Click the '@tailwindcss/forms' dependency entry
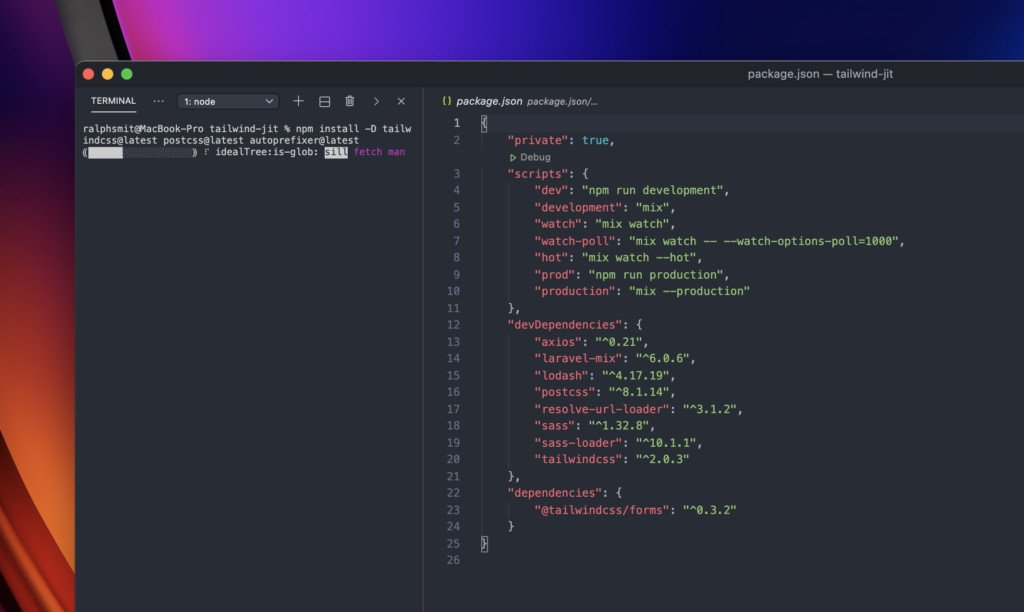The image size is (1024, 612). 600,509
